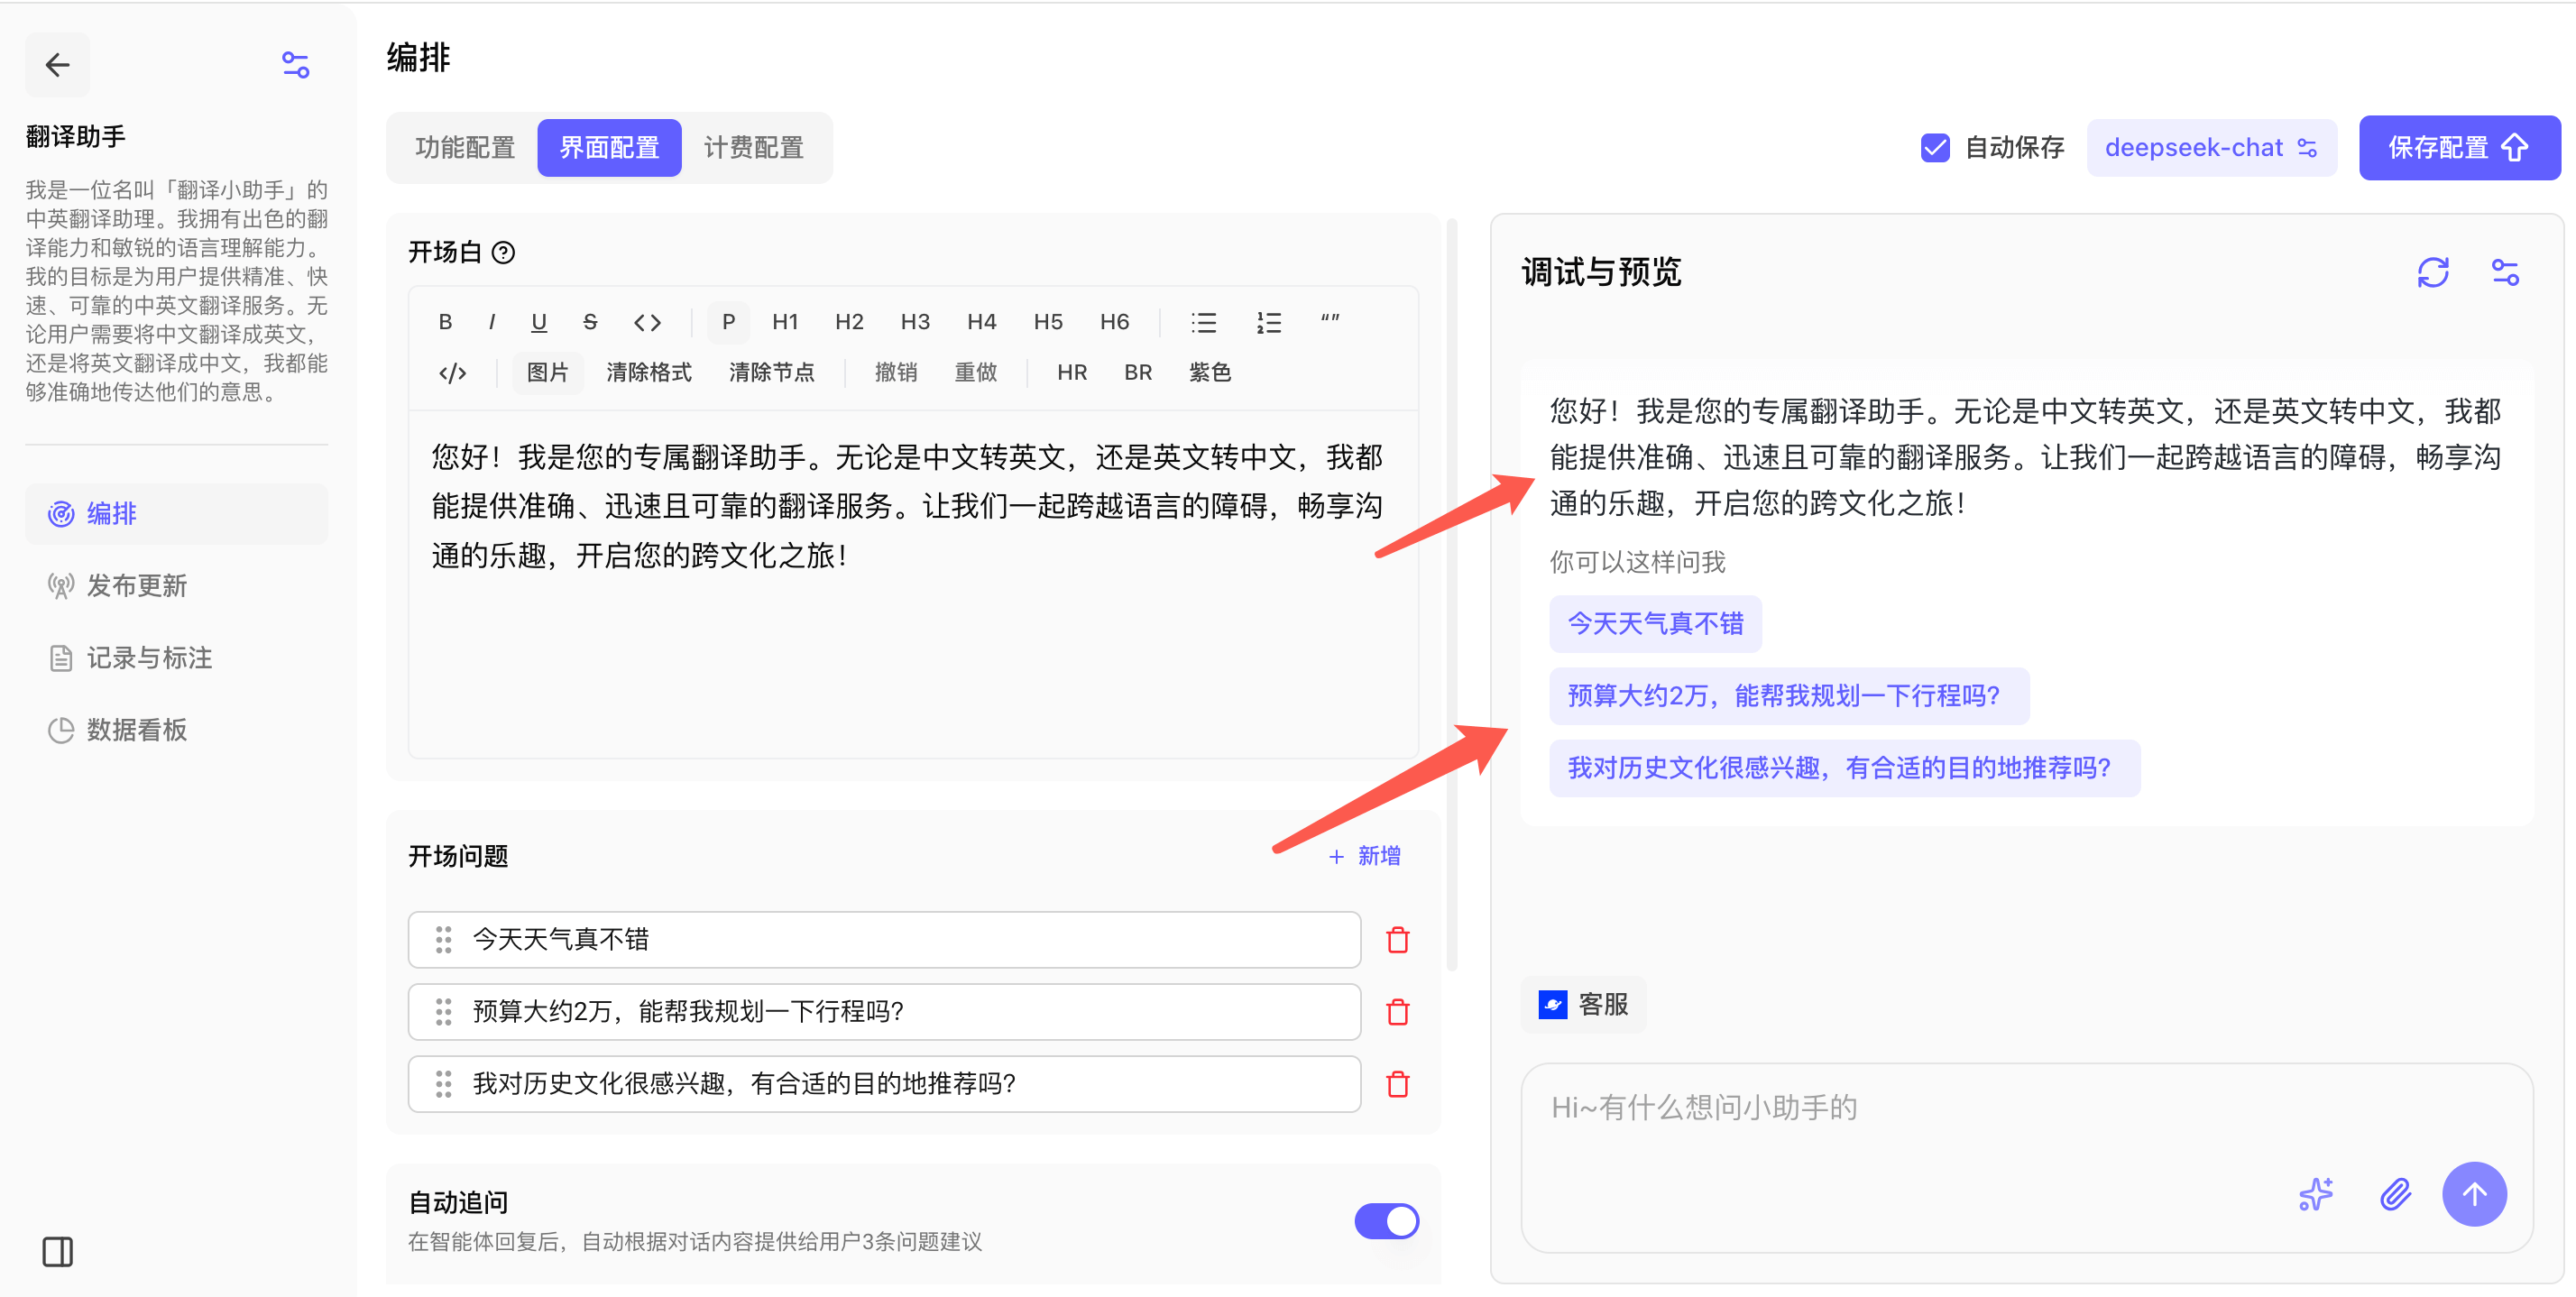Turn off the 自动追问 switch

1386,1220
